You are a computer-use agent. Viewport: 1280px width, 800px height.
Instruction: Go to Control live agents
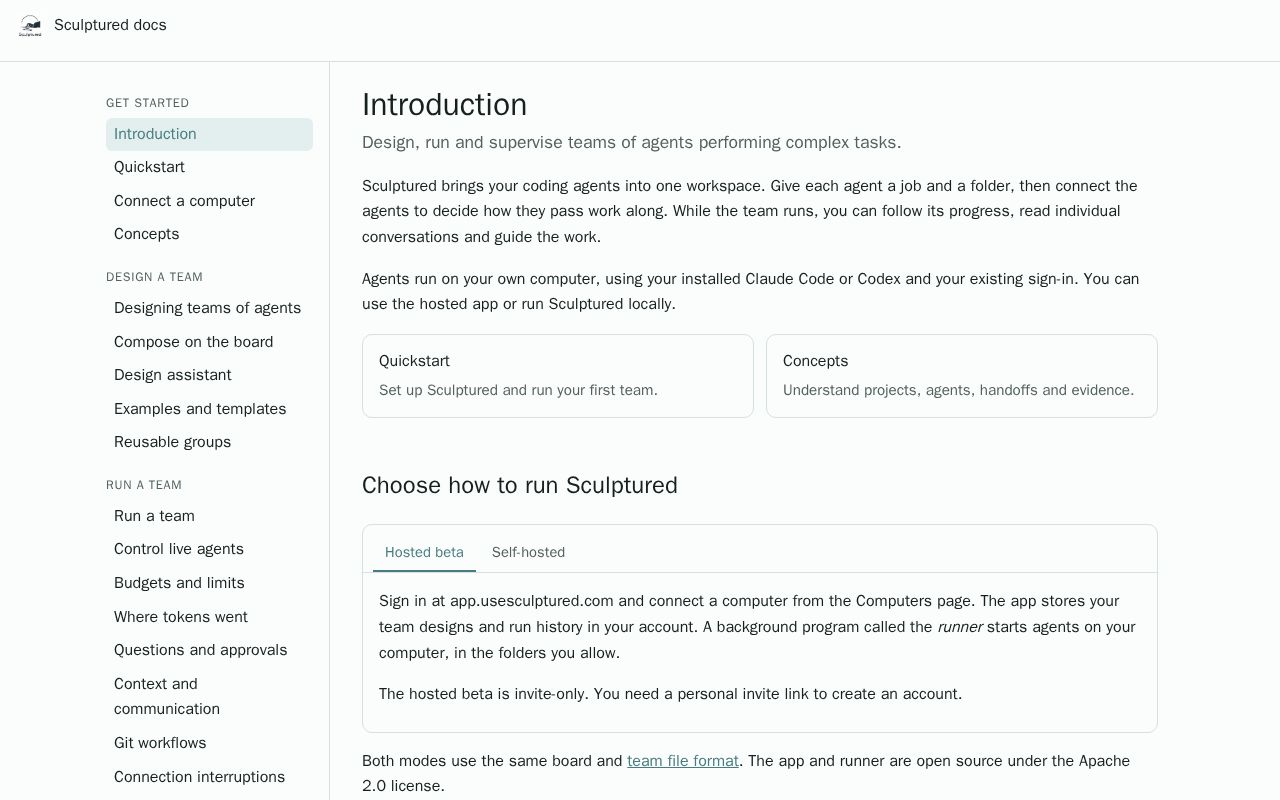coord(209,549)
